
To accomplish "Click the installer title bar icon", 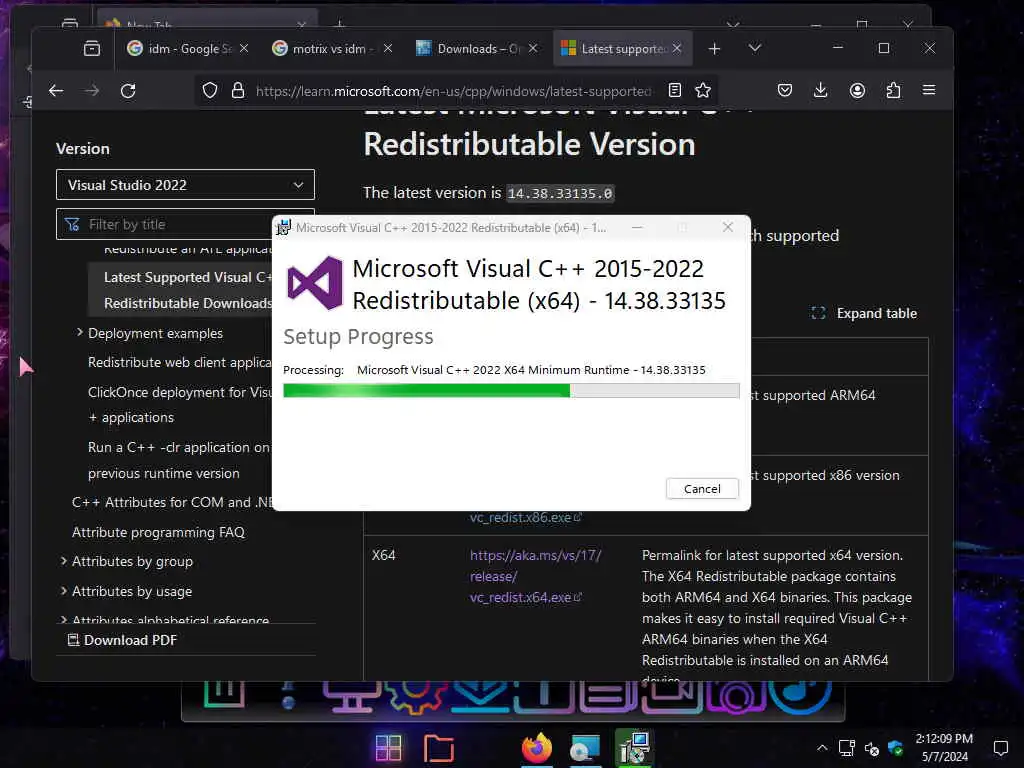I will pyautogui.click(x=283, y=227).
